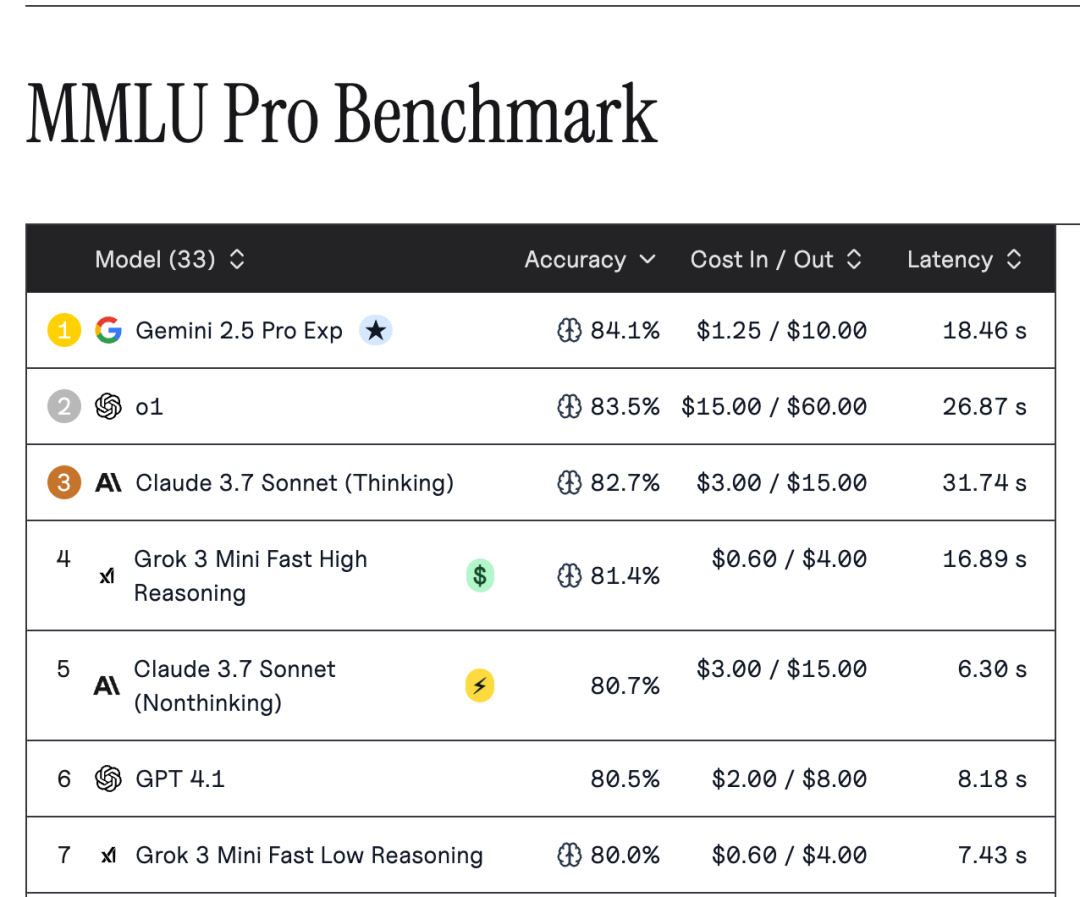Open the Claude 3.7 Sonnet (Thinking) model entry
The width and height of the screenshot is (1080, 897).
pyautogui.click(x=294, y=483)
